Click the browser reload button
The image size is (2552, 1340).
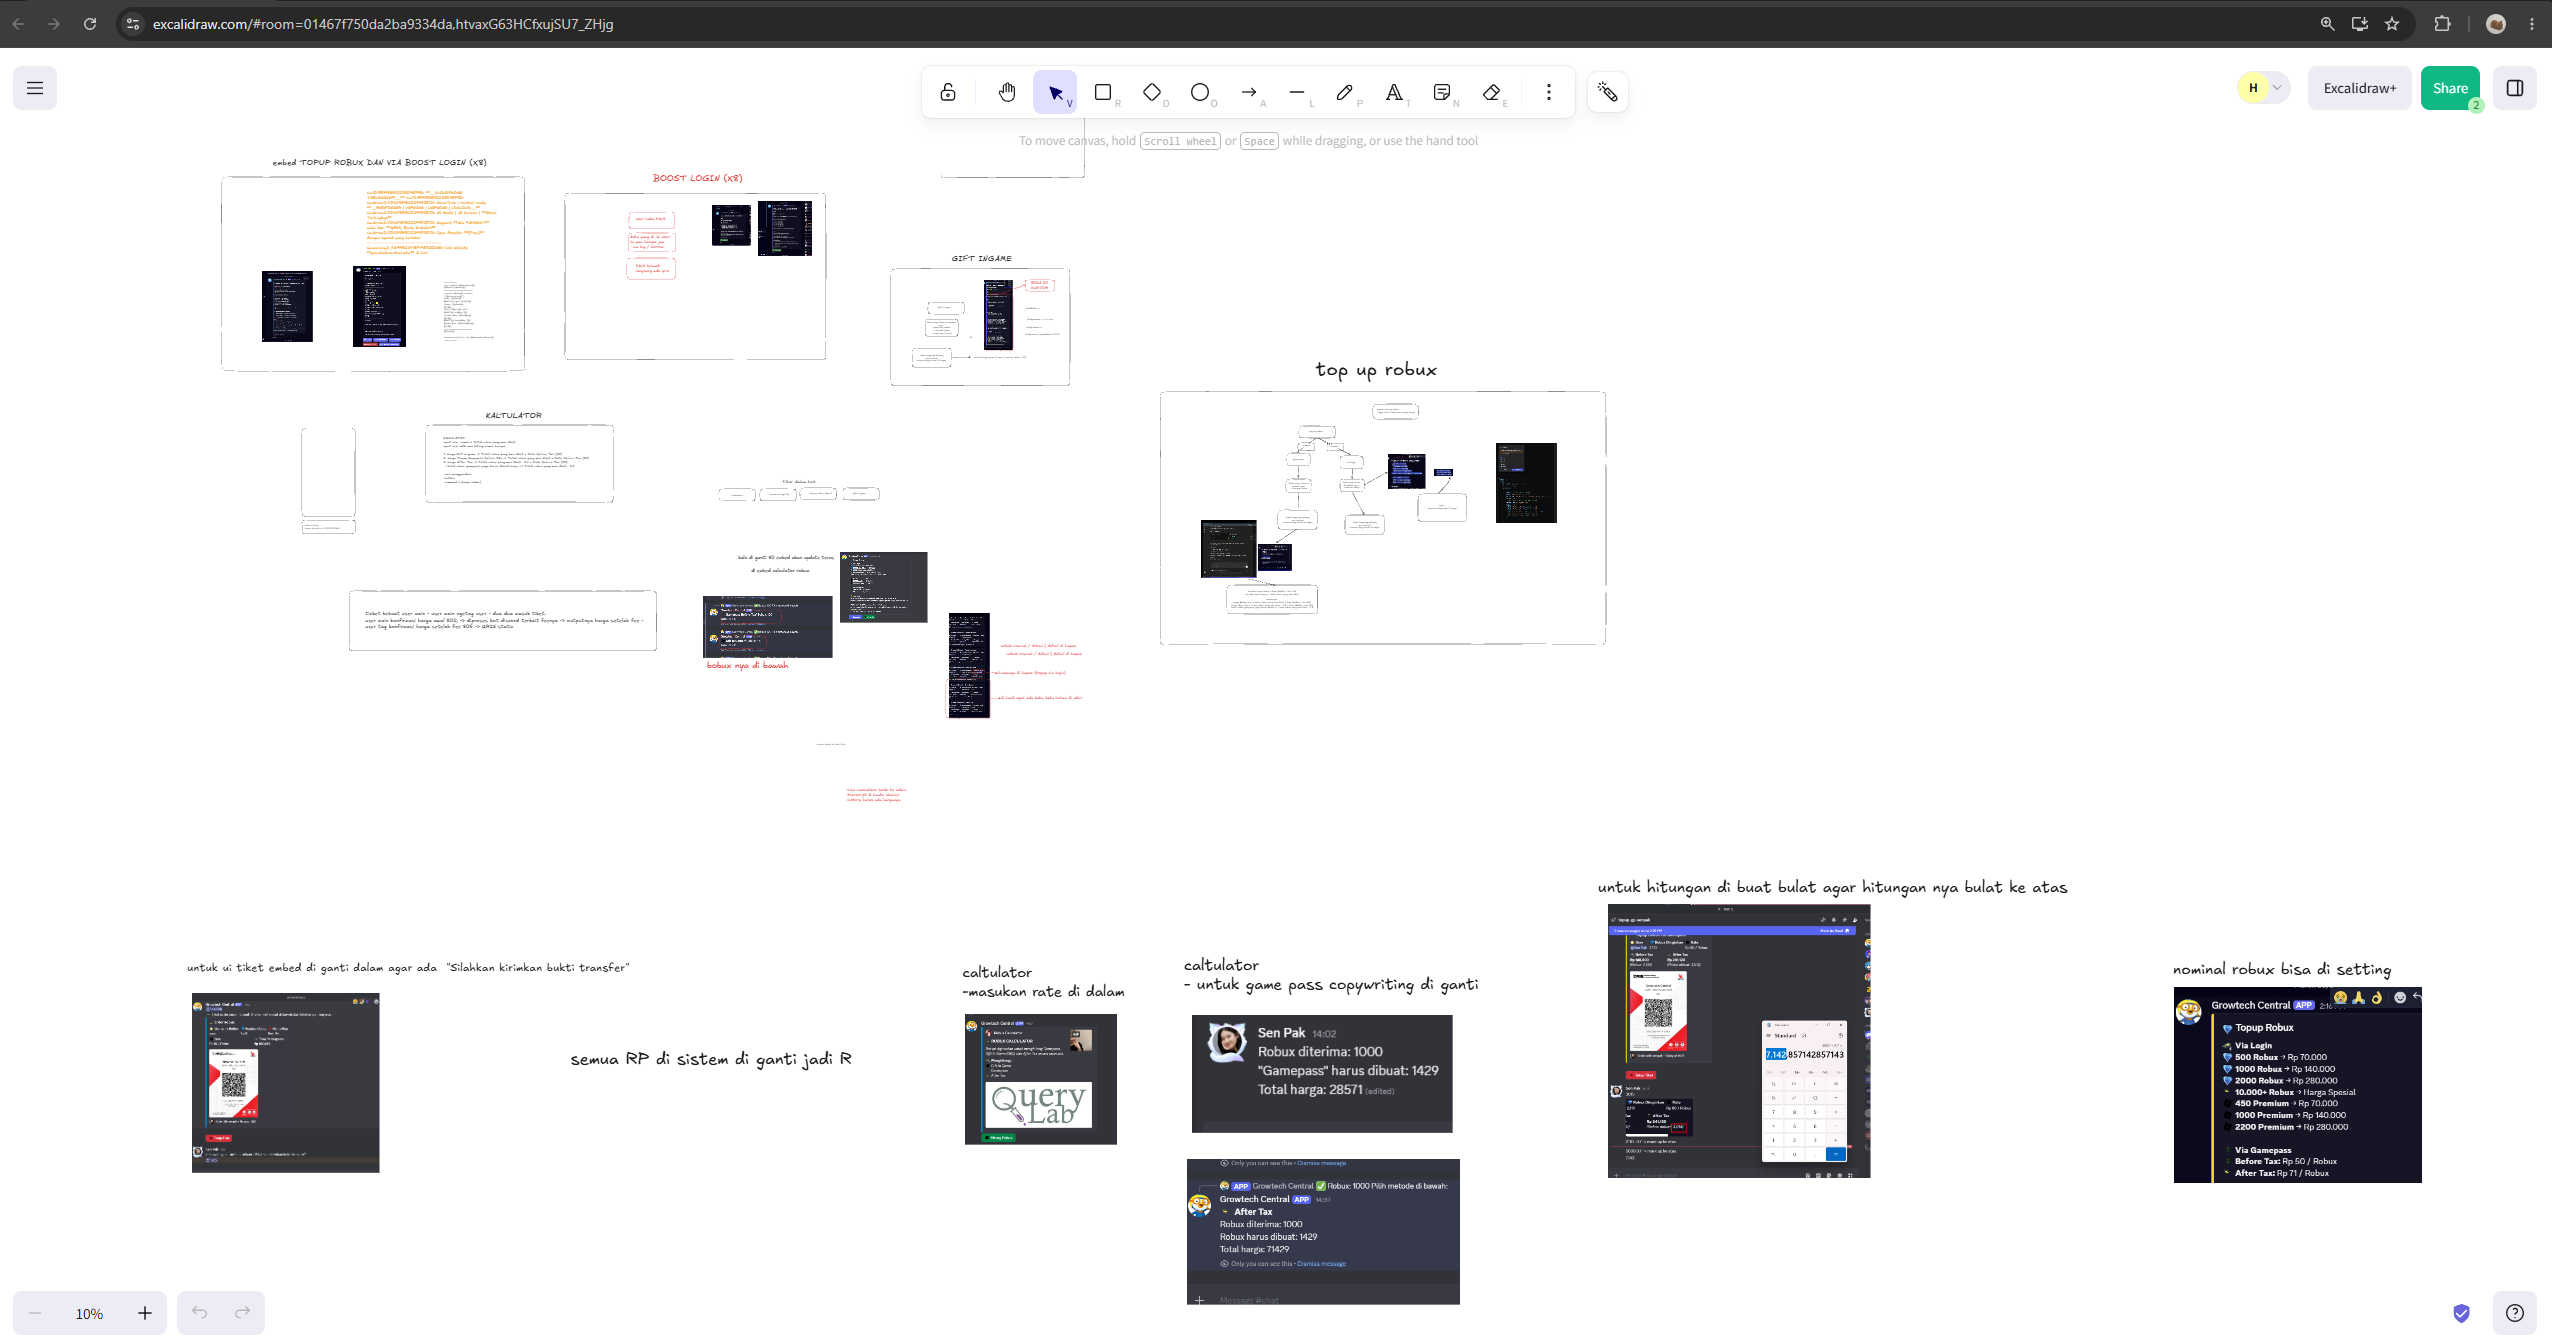[90, 24]
